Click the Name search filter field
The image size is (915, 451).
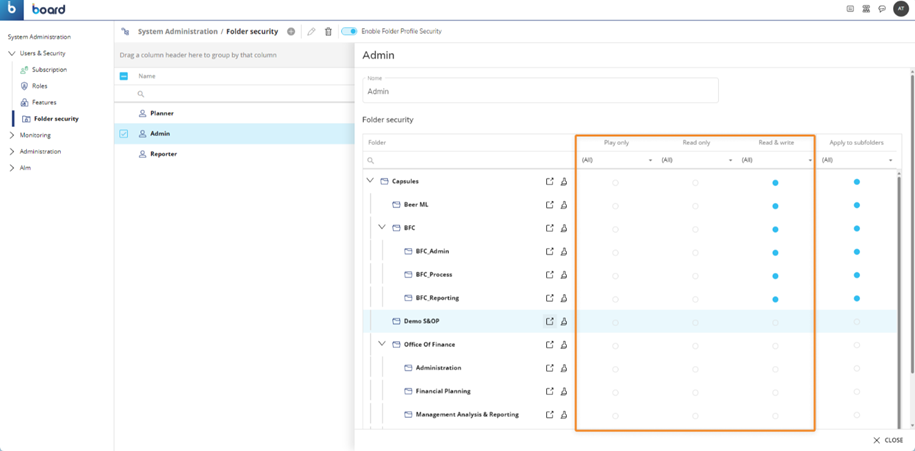click(244, 93)
